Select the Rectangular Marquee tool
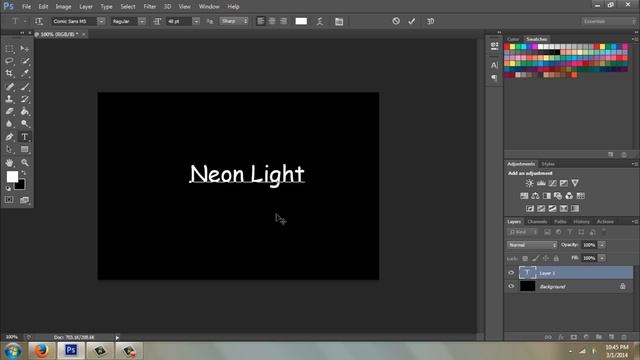Image resolution: width=640 pixels, height=360 pixels. (x=9, y=49)
